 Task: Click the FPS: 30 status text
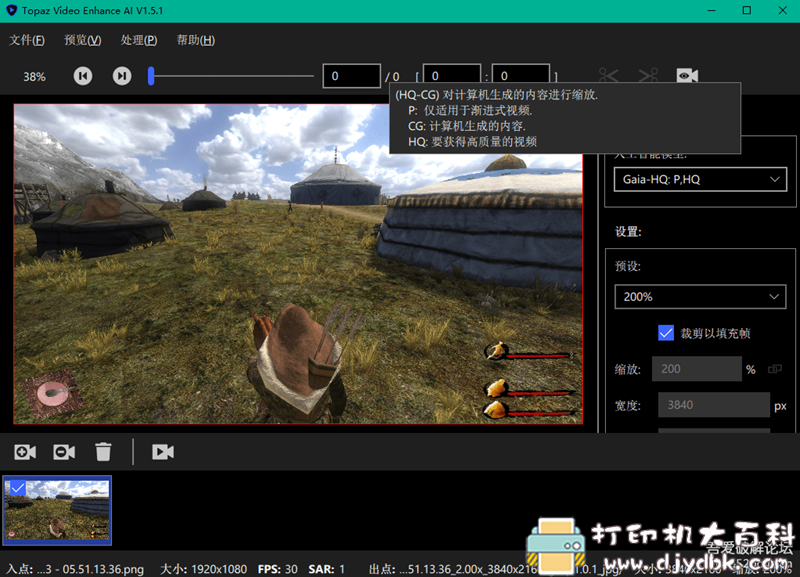click(278, 569)
